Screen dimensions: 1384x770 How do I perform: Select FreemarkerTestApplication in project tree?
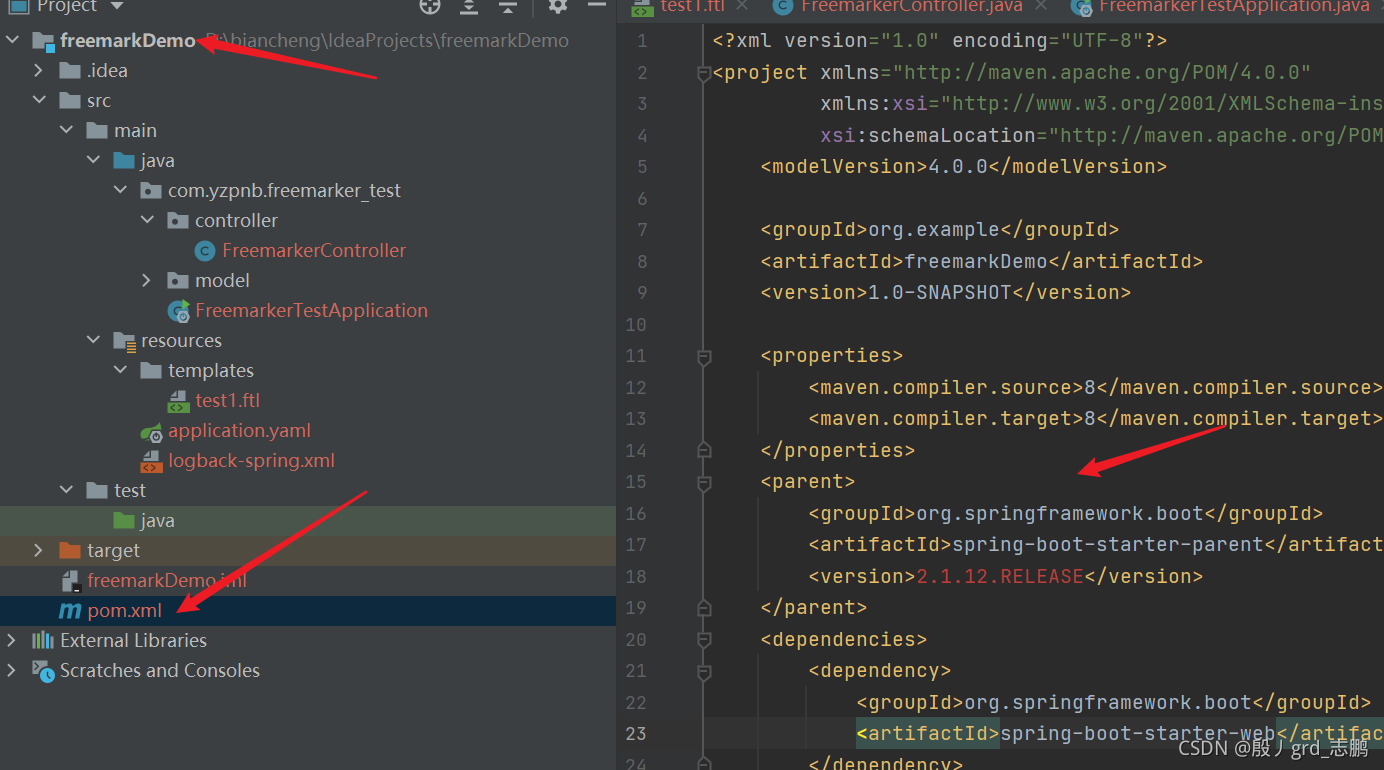[x=311, y=311]
